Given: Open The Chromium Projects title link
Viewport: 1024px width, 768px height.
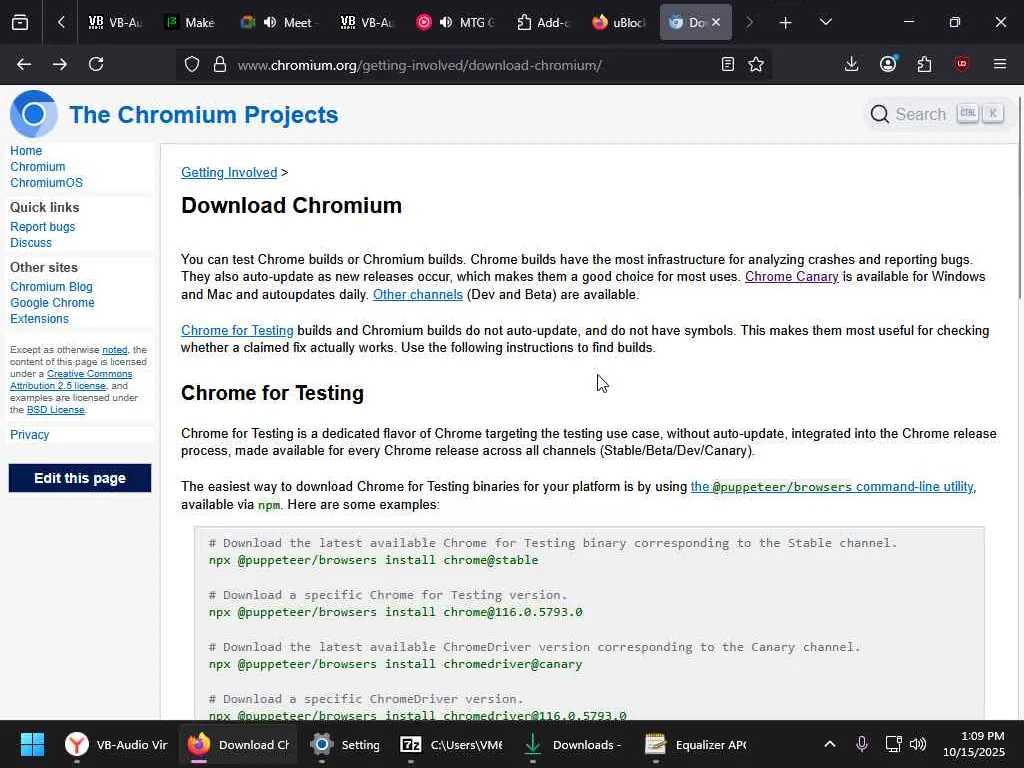Looking at the screenshot, I should (204, 114).
